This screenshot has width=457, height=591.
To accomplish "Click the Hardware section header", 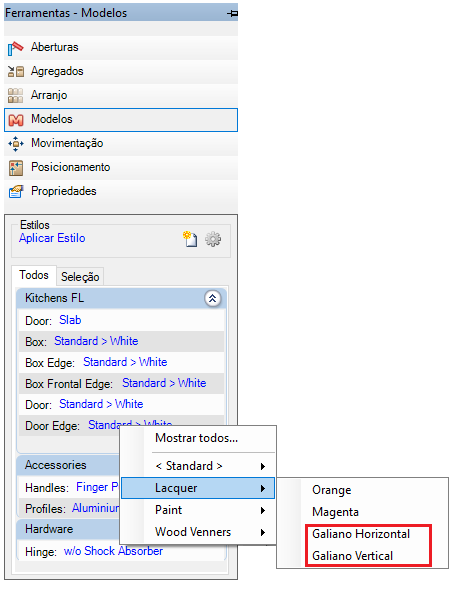I will pos(69,530).
